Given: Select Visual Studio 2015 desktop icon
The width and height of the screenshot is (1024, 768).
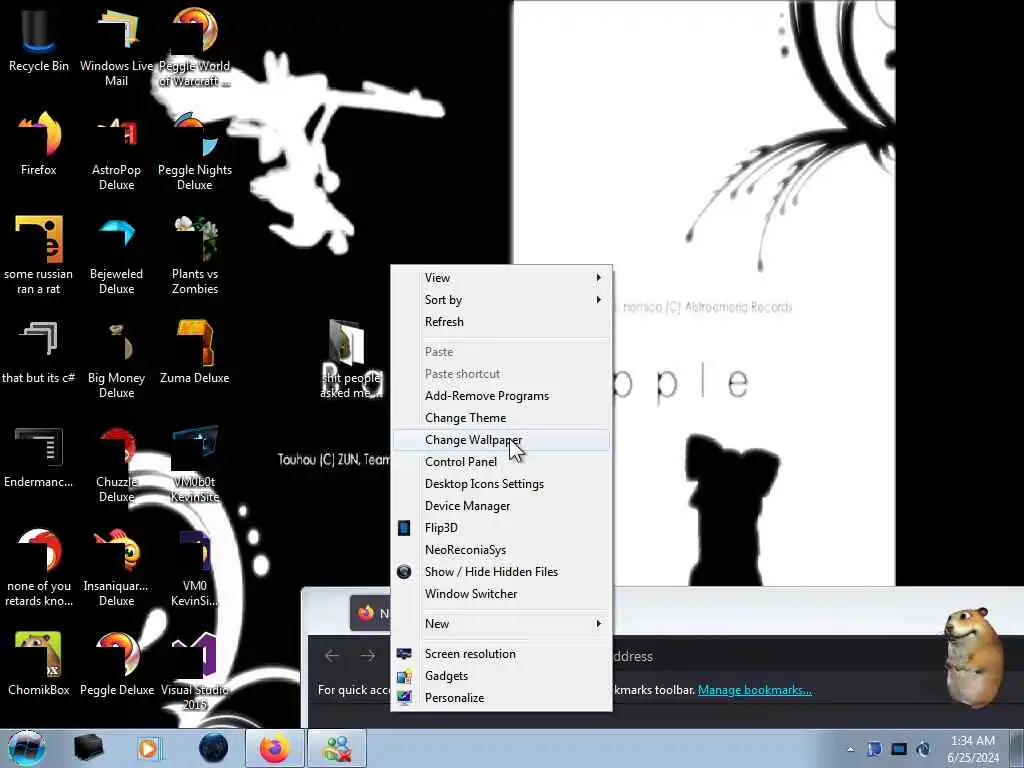Looking at the screenshot, I should pos(195,670).
